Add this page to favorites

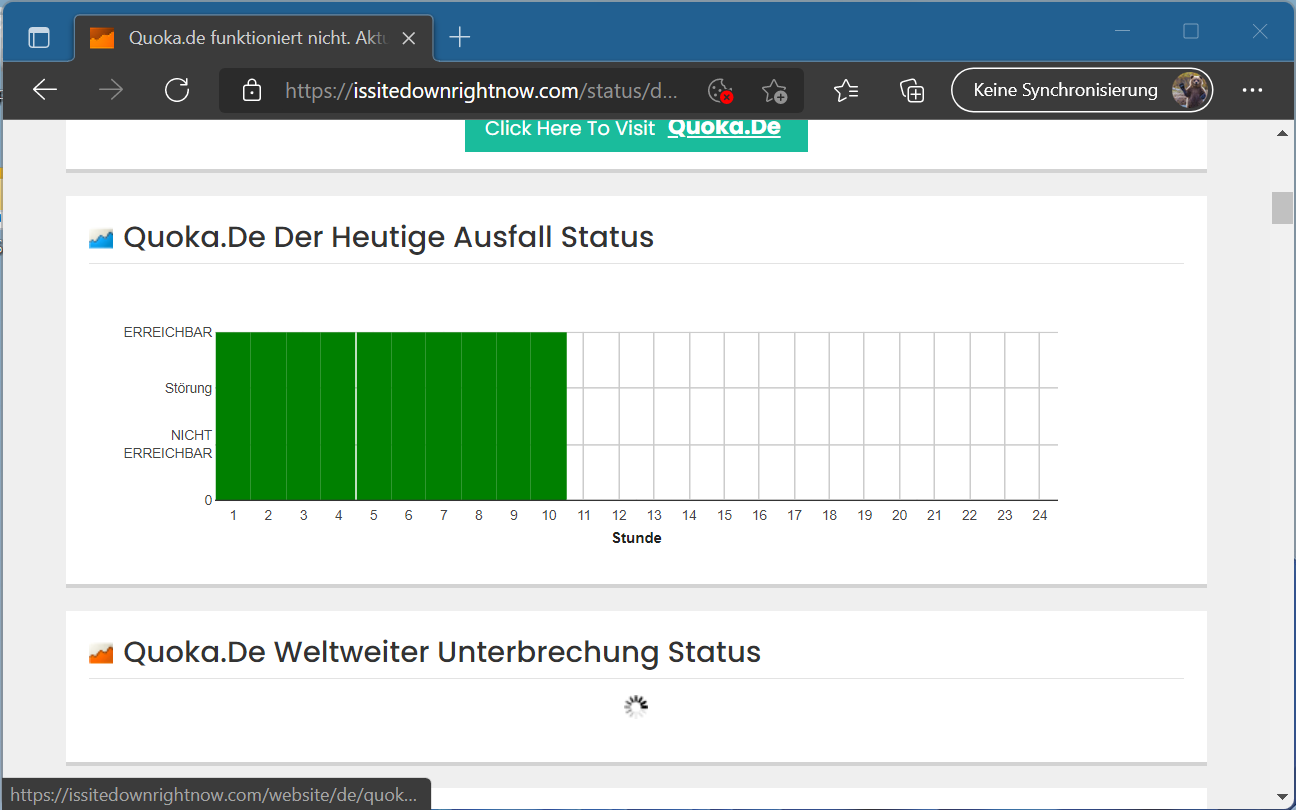pyautogui.click(x=774, y=91)
